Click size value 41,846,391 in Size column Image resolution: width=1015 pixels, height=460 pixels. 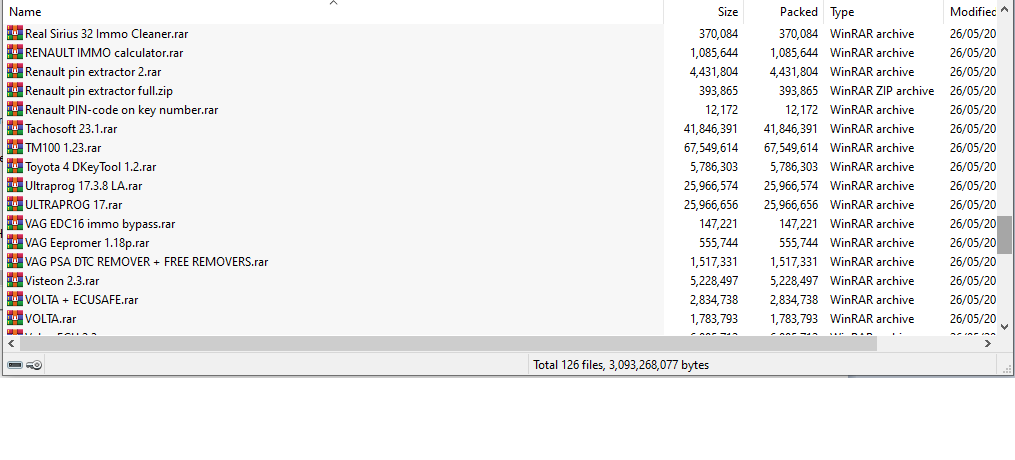pyautogui.click(x=710, y=129)
